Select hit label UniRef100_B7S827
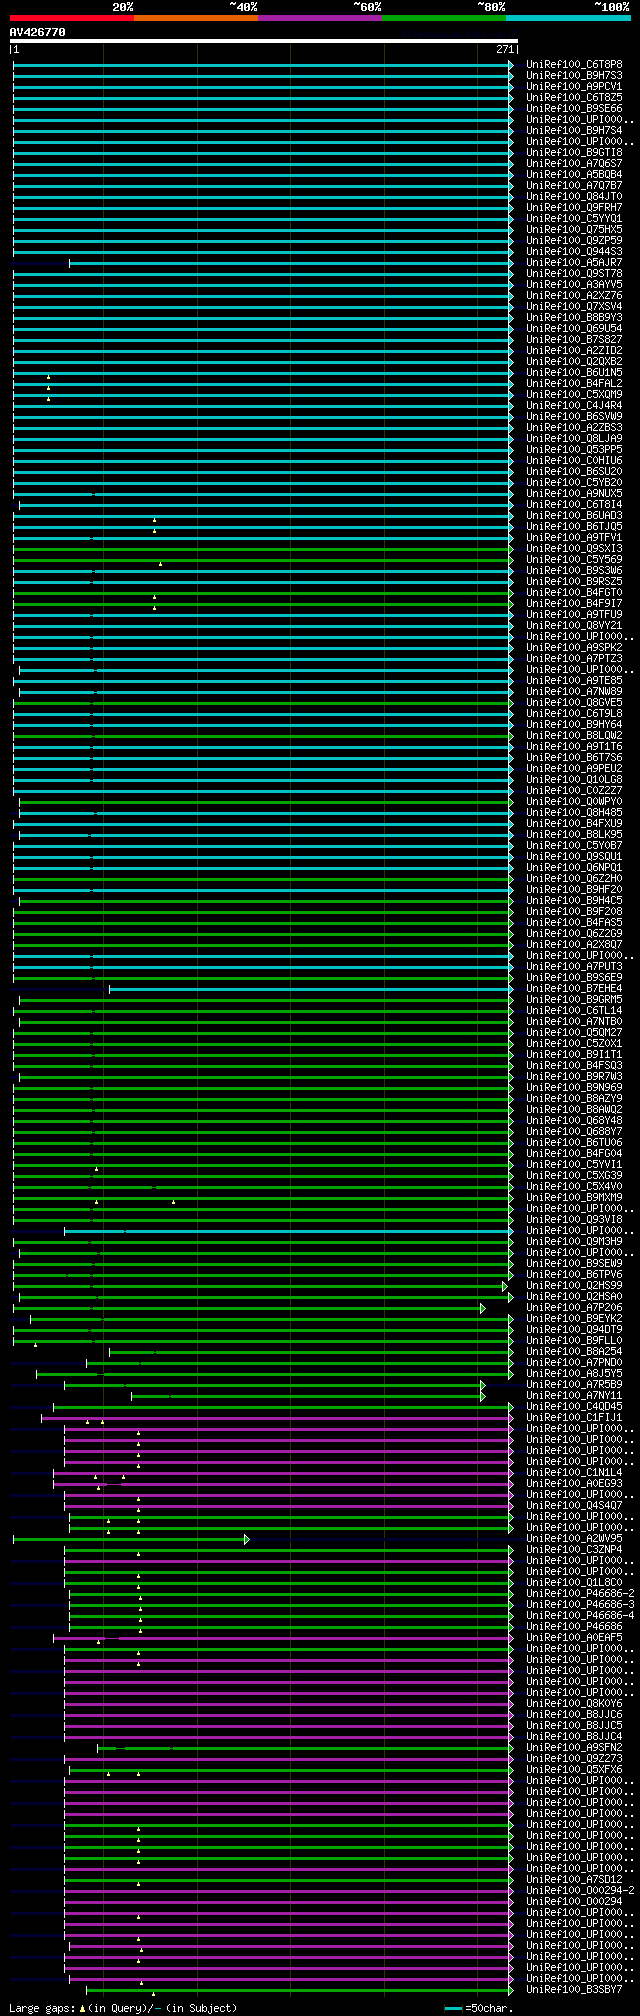This screenshot has height=2016, width=640. [x=574, y=339]
